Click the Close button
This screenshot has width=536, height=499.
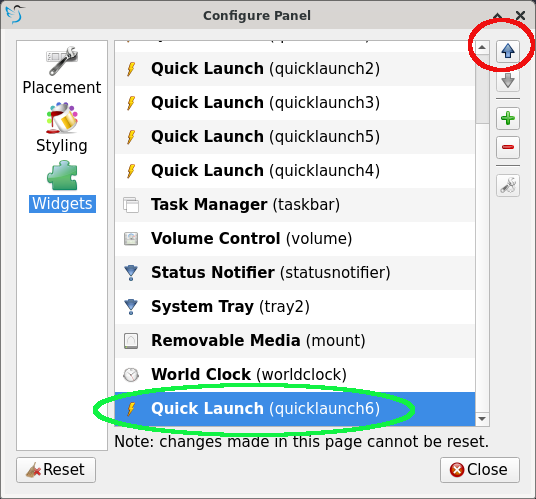pos(480,470)
